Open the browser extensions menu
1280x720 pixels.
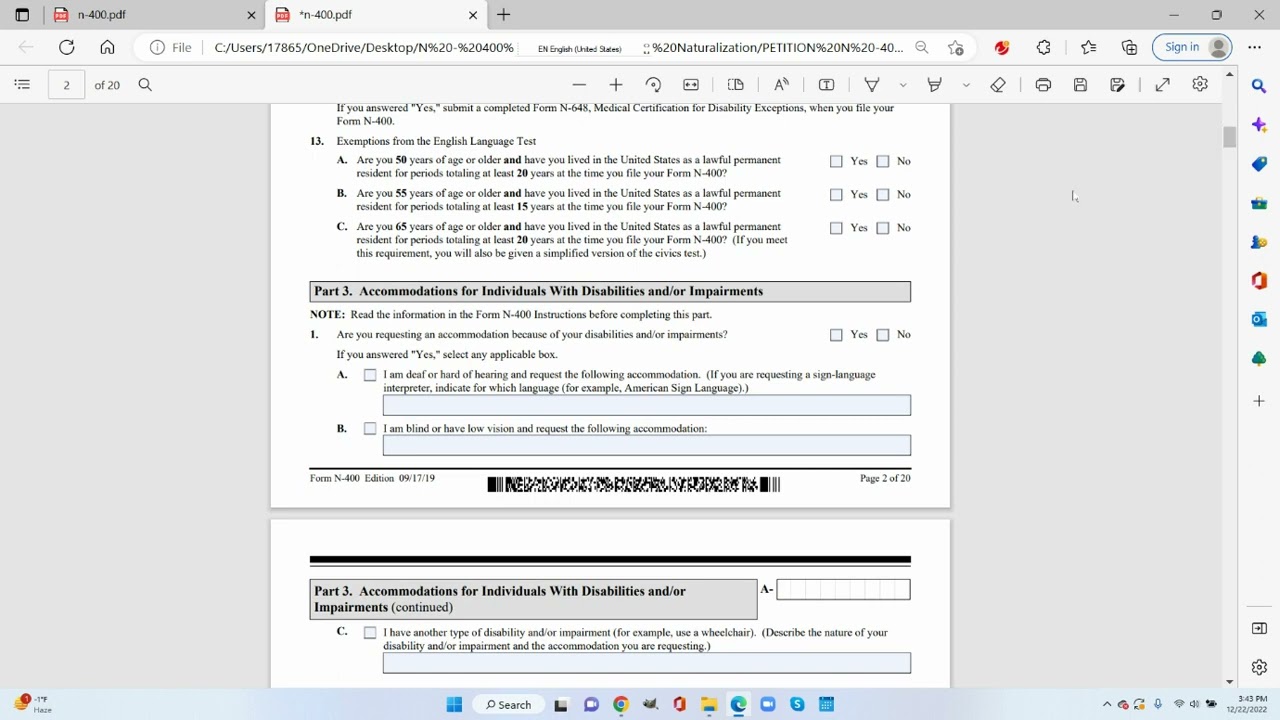pos(1043,47)
